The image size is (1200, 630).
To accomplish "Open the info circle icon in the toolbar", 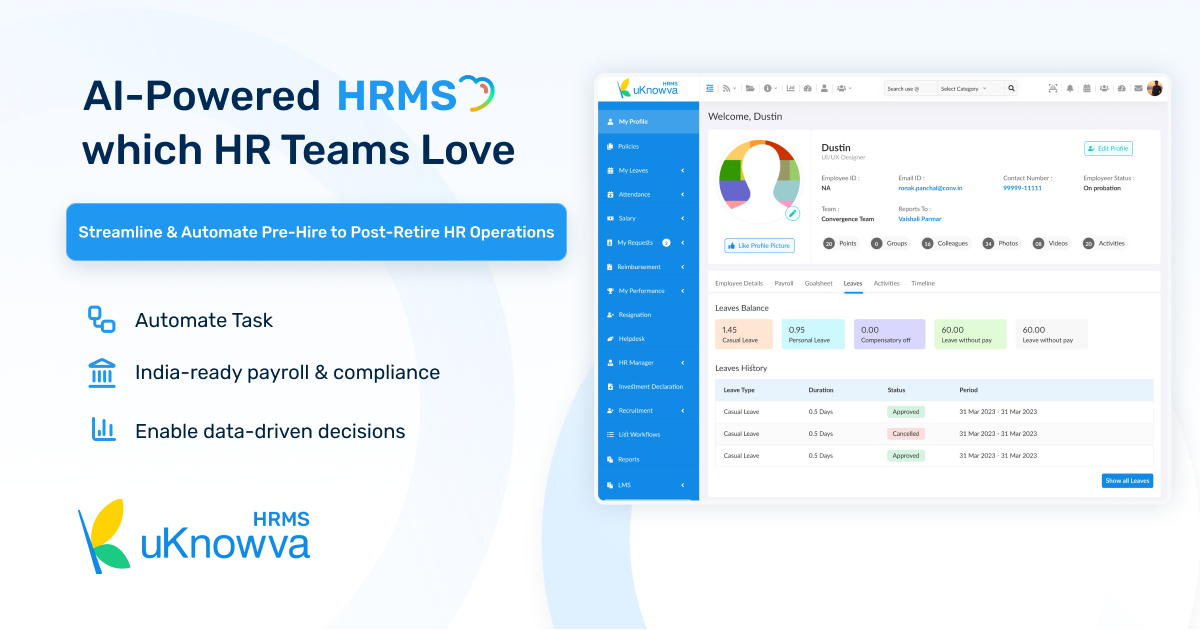I will coord(768,88).
